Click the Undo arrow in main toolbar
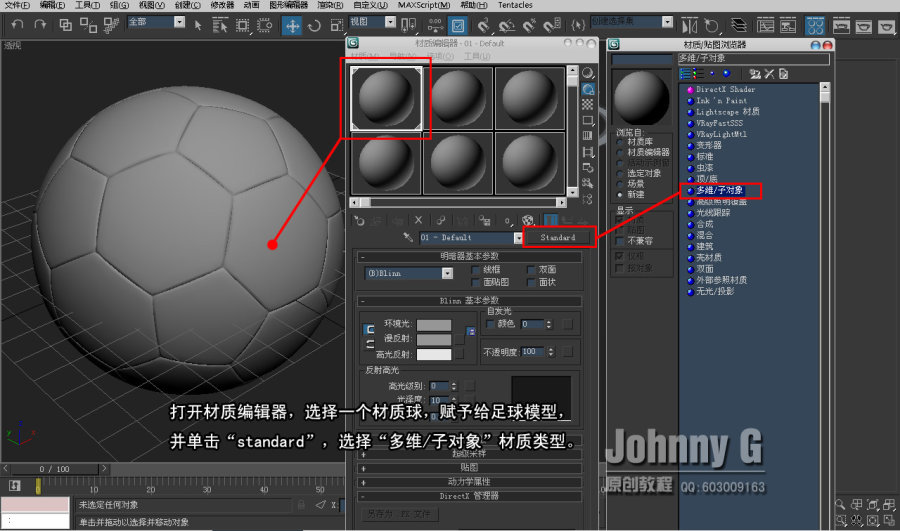The height and width of the screenshot is (531, 900). (17, 25)
